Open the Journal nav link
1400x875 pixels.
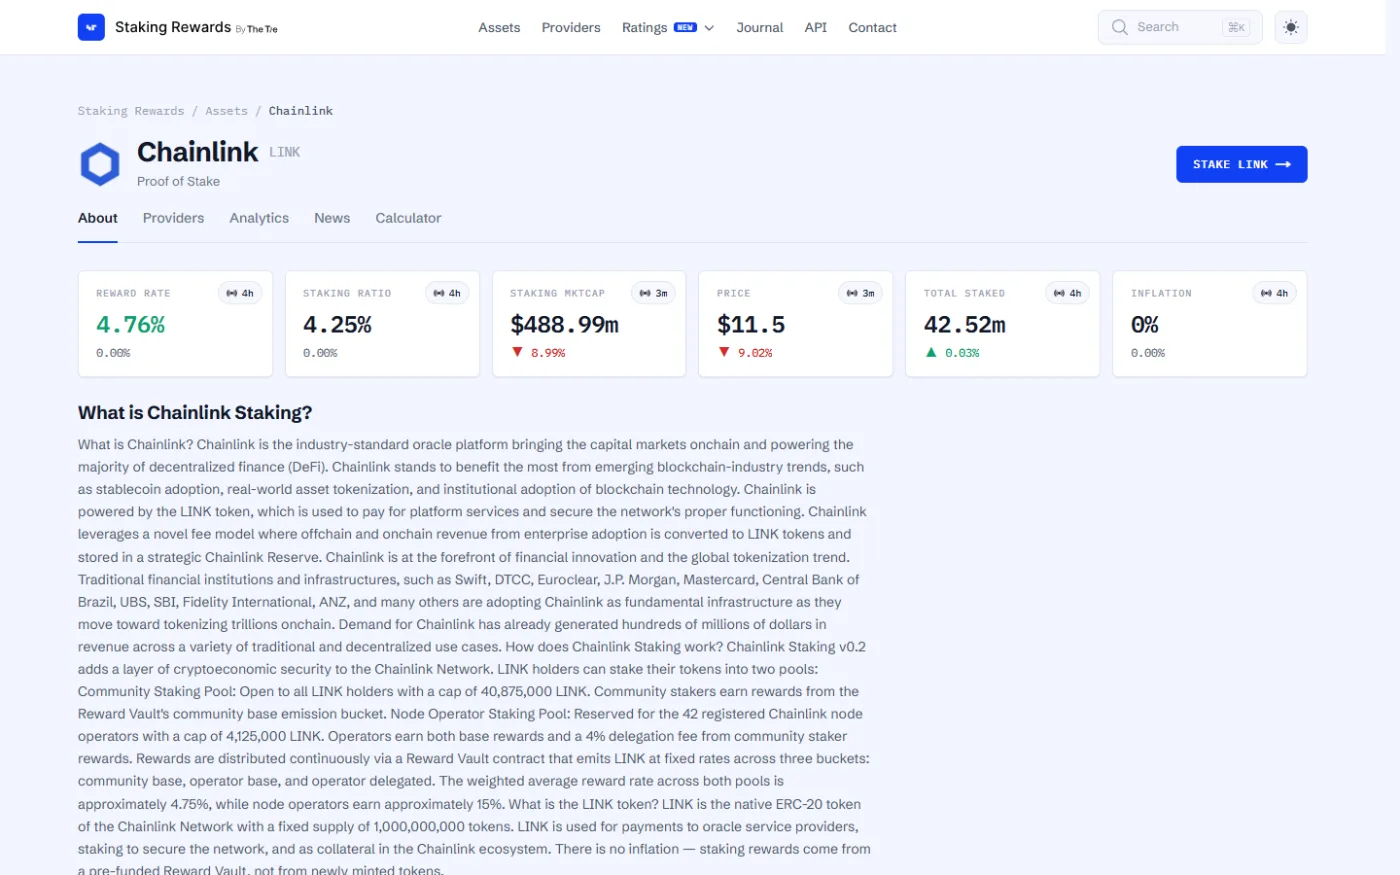pyautogui.click(x=760, y=27)
